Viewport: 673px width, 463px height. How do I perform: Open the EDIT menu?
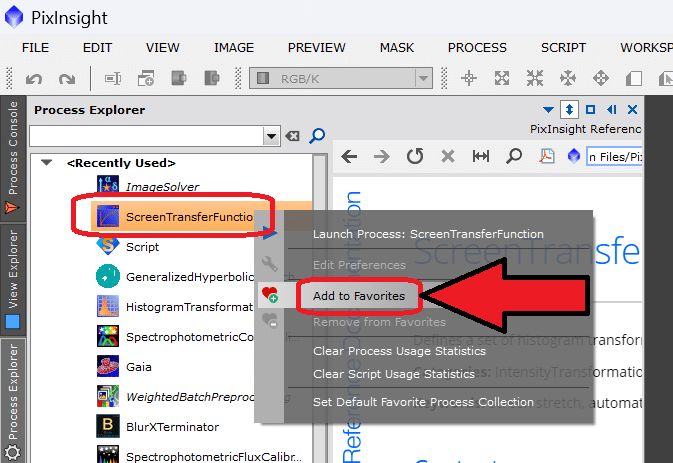(x=97, y=48)
